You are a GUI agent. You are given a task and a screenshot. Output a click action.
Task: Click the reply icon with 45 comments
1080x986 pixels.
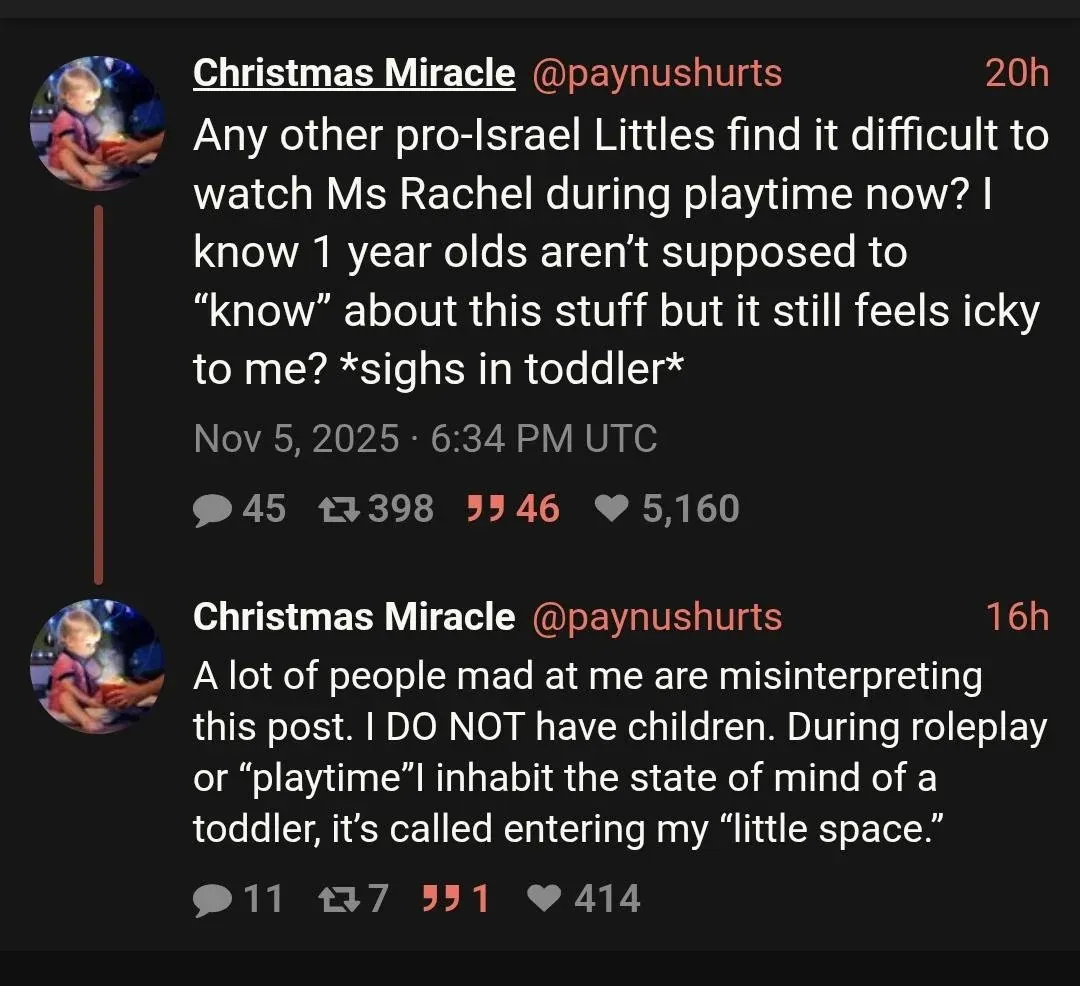(x=211, y=510)
